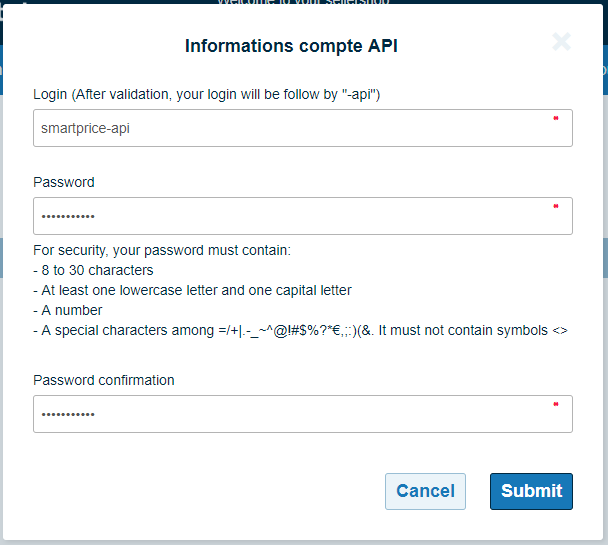Click the special characters requirement line
The image size is (608, 545).
point(300,330)
